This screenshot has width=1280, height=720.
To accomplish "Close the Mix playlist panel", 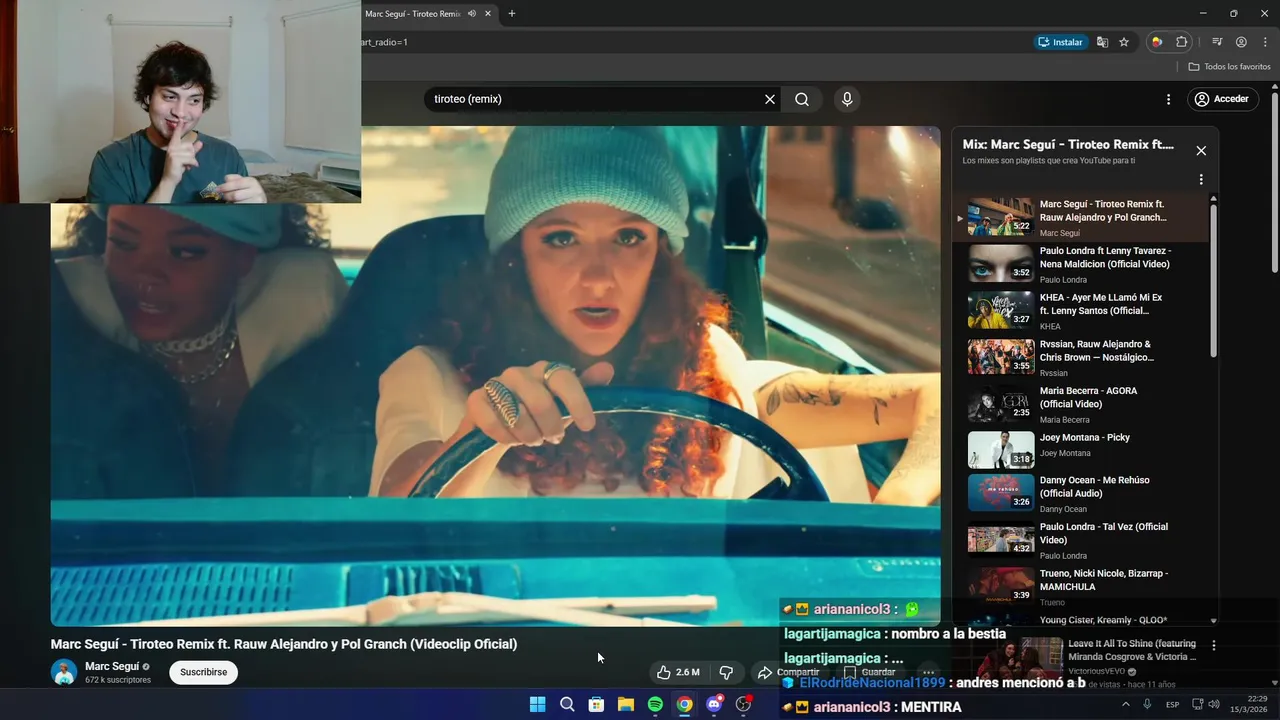I will [x=1201, y=151].
